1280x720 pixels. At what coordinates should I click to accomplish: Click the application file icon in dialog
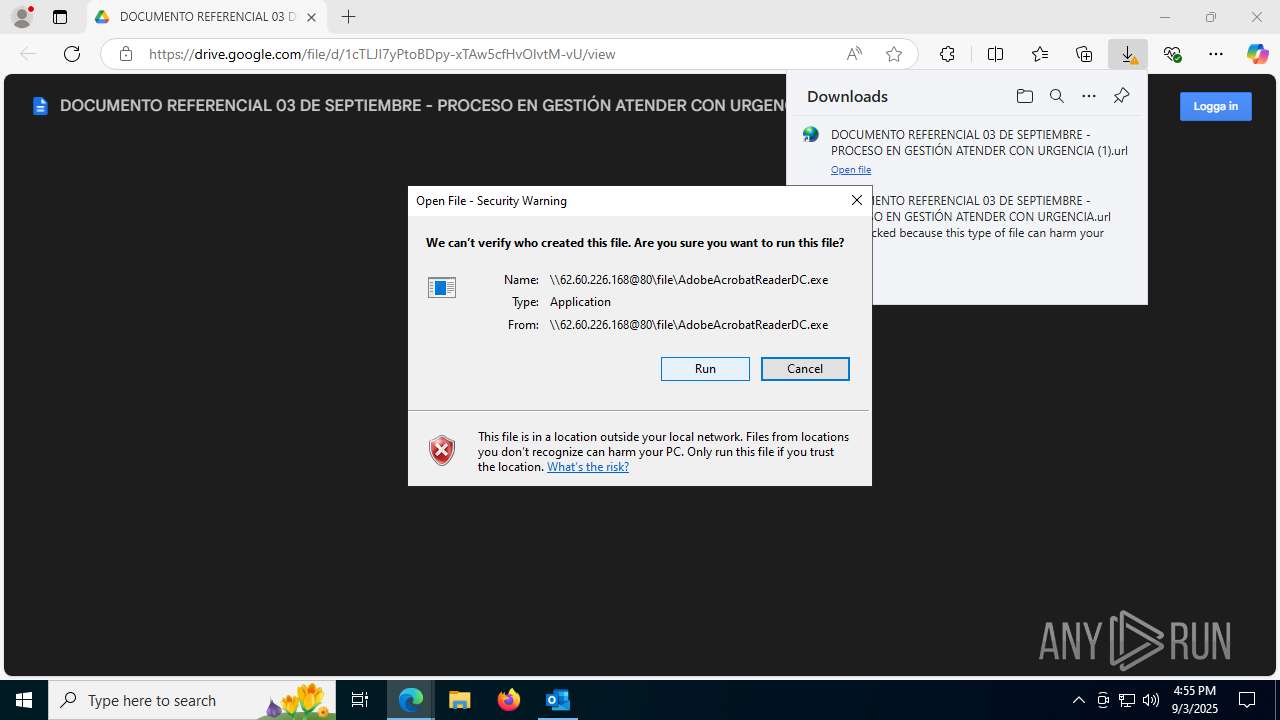tap(442, 288)
